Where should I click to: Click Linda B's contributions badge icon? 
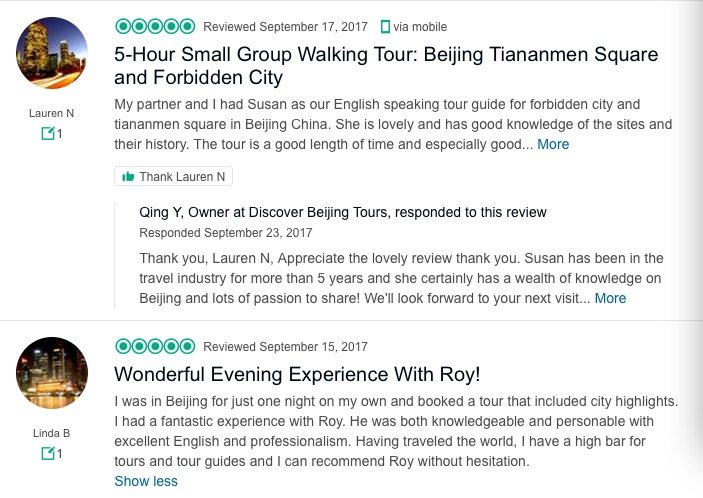[47, 454]
